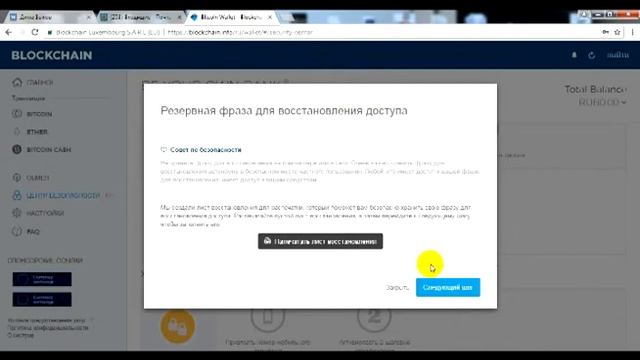The height and width of the screenshot is (360, 640).
Task: Click the notification bell icon in header
Action: [x=574, y=55]
